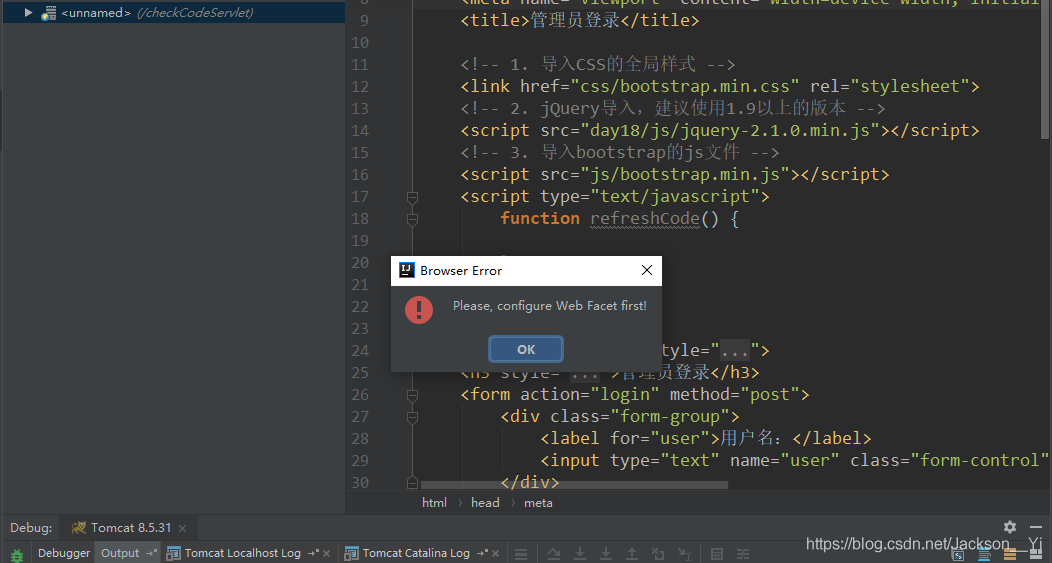Click the "Debug:" tool window label

[x=31, y=527]
